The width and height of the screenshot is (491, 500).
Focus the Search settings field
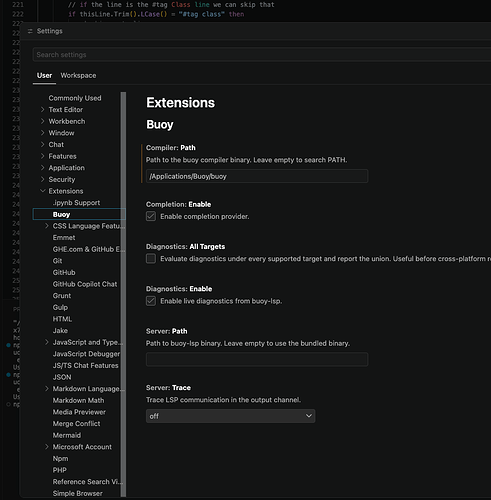[x=262, y=55]
